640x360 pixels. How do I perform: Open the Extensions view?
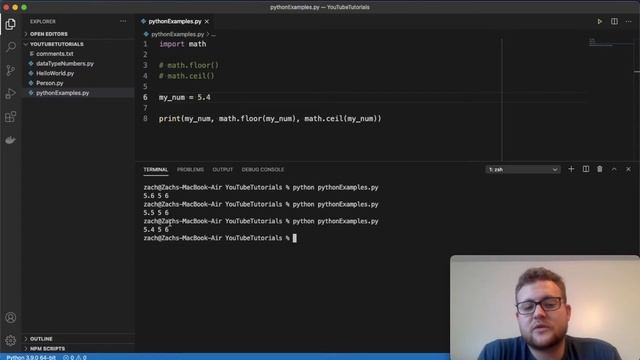pyautogui.click(x=11, y=117)
